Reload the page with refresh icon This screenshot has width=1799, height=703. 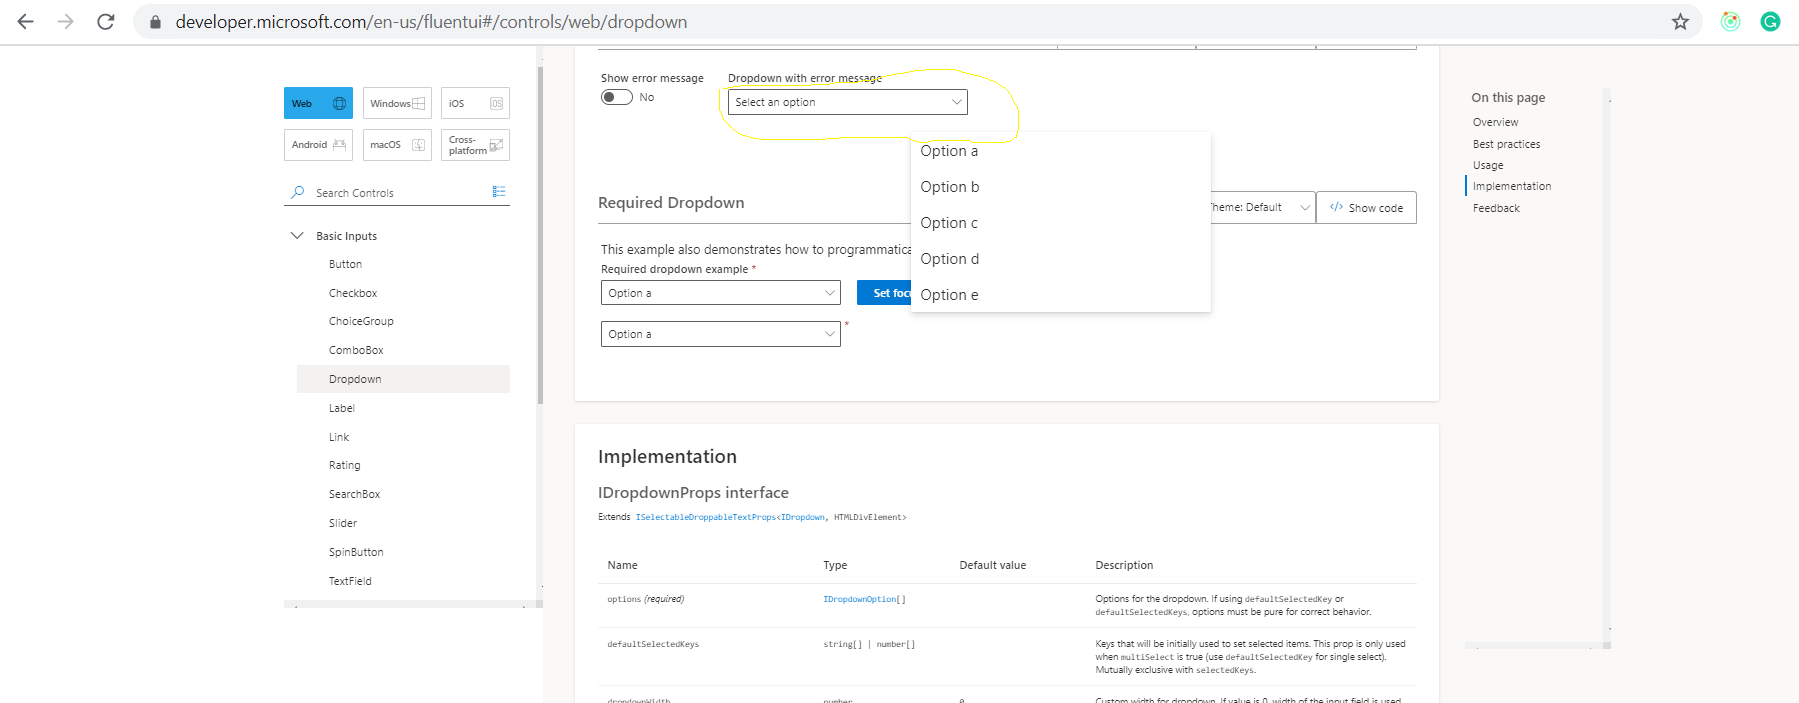[105, 21]
